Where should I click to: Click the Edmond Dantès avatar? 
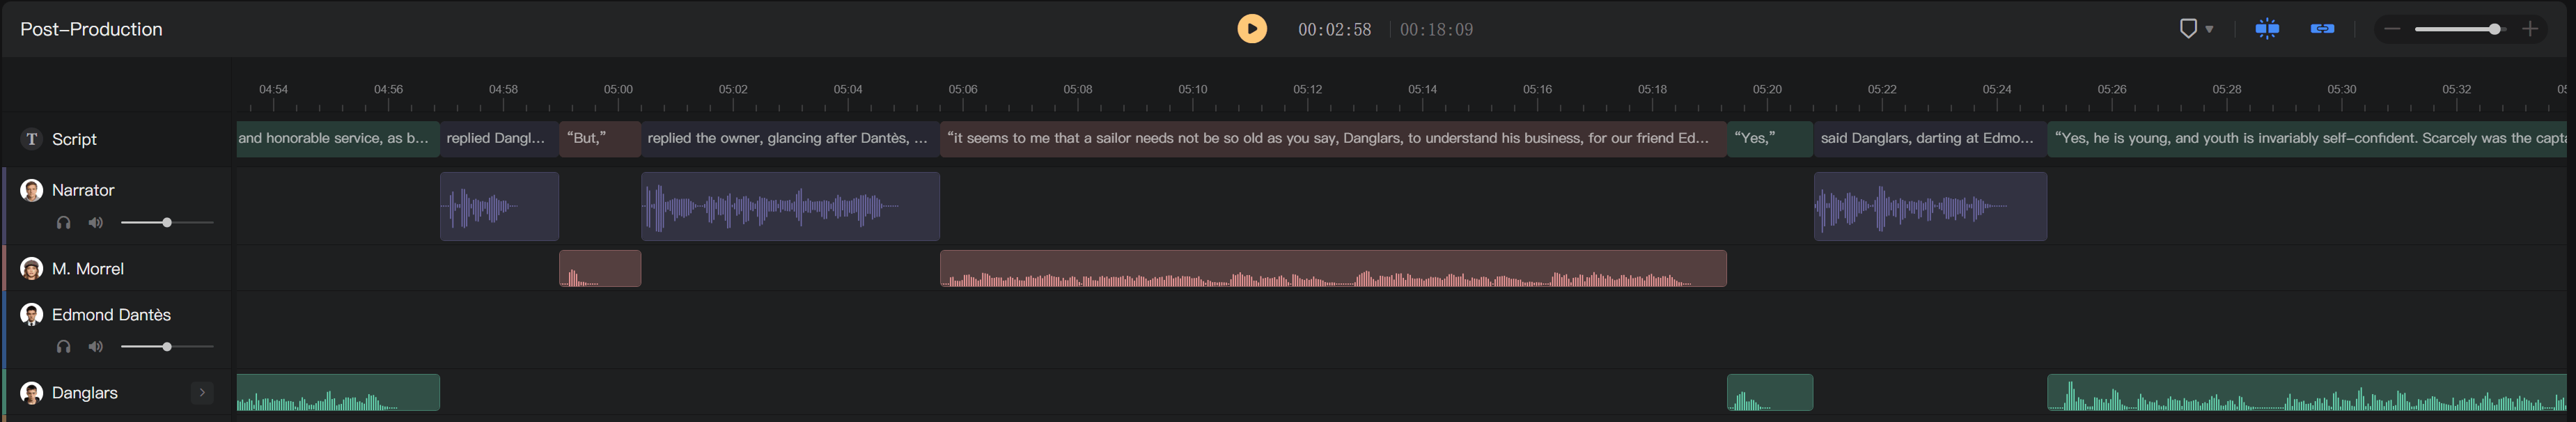point(32,315)
